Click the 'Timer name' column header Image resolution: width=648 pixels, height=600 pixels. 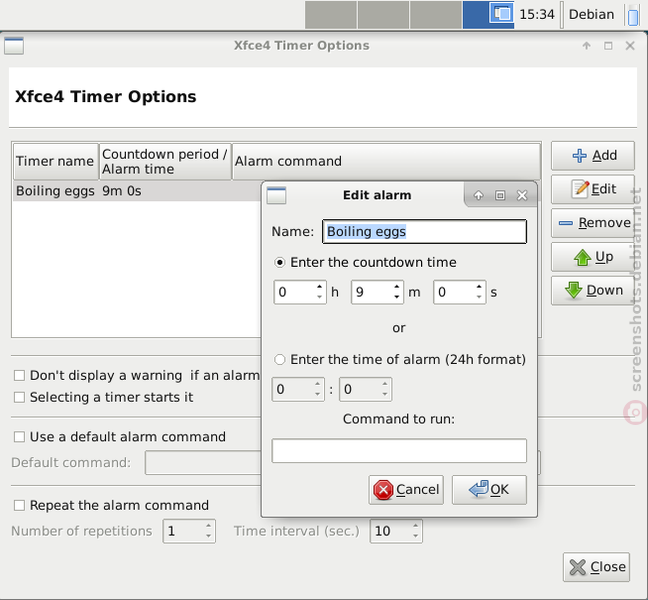click(55, 161)
